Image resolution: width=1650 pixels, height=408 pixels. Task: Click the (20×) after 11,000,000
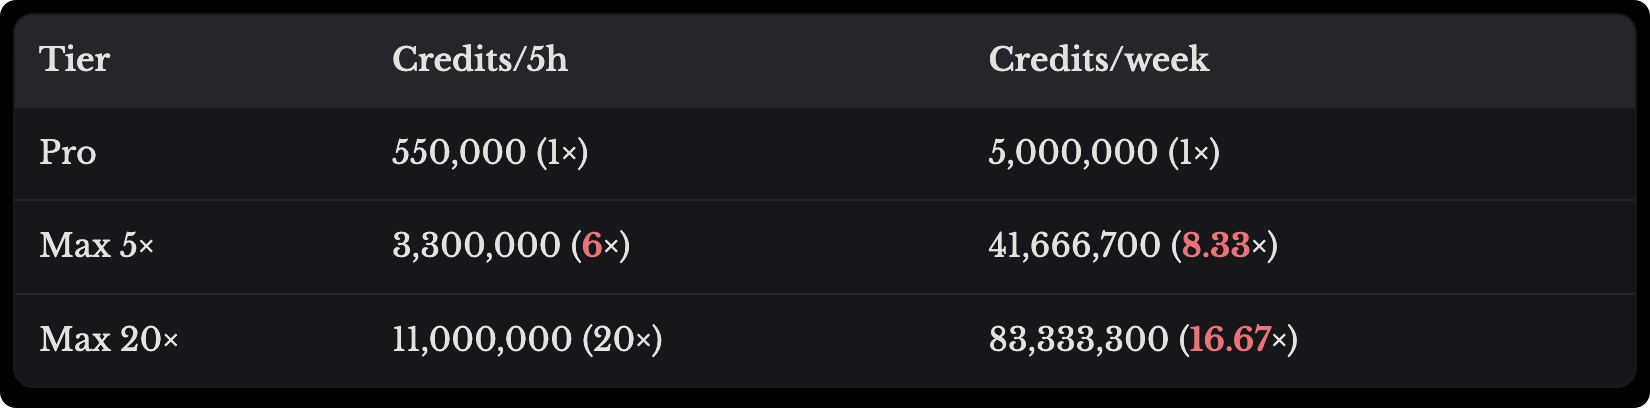(622, 340)
